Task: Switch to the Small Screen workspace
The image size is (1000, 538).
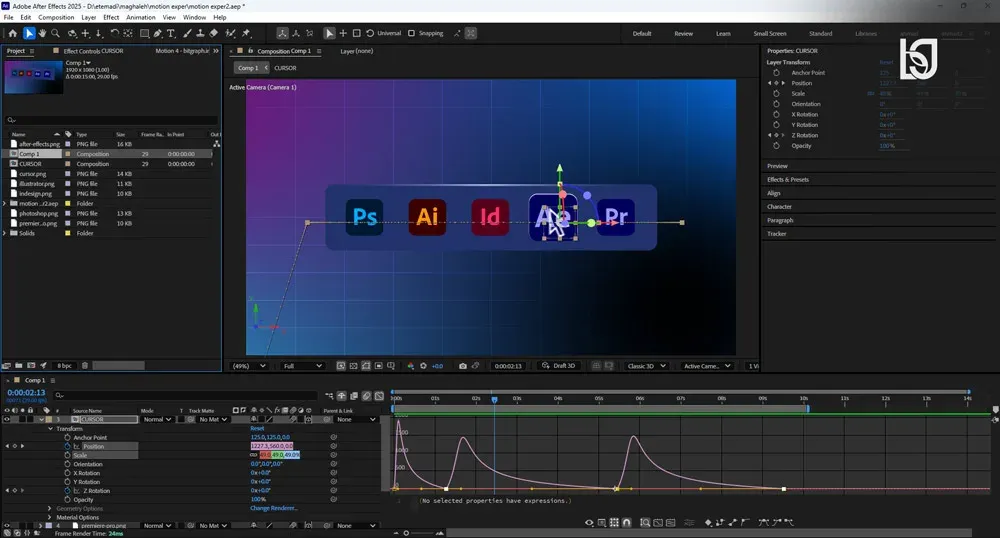Action: tap(770, 34)
